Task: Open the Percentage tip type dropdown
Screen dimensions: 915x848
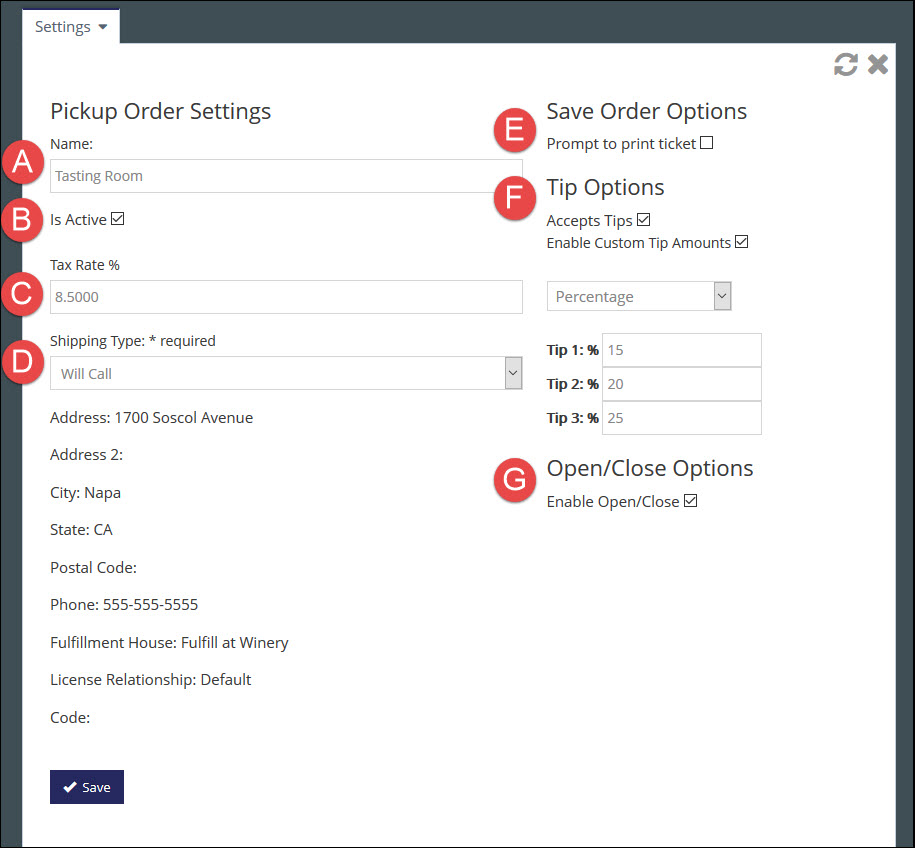Action: (722, 295)
